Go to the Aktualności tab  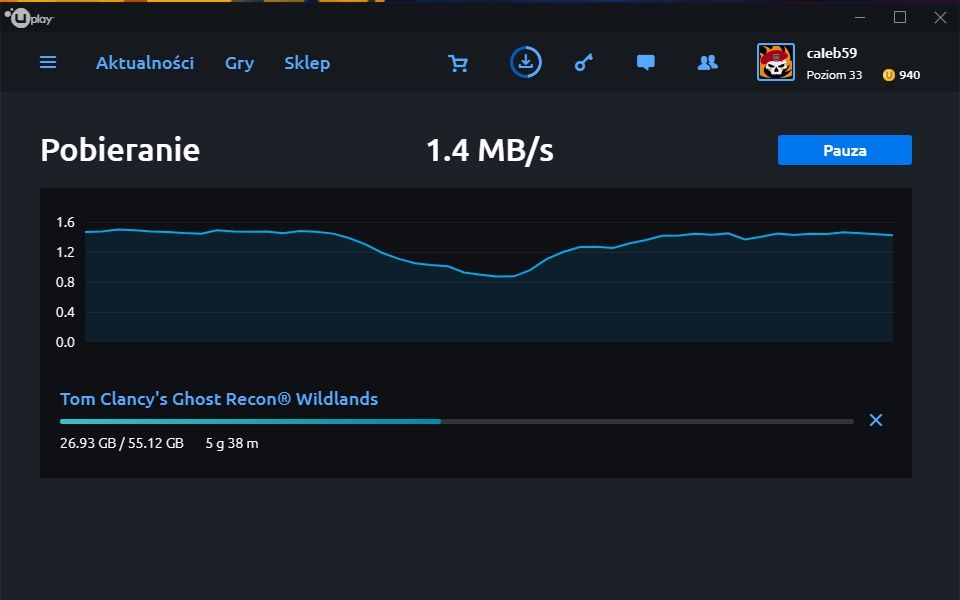point(144,62)
